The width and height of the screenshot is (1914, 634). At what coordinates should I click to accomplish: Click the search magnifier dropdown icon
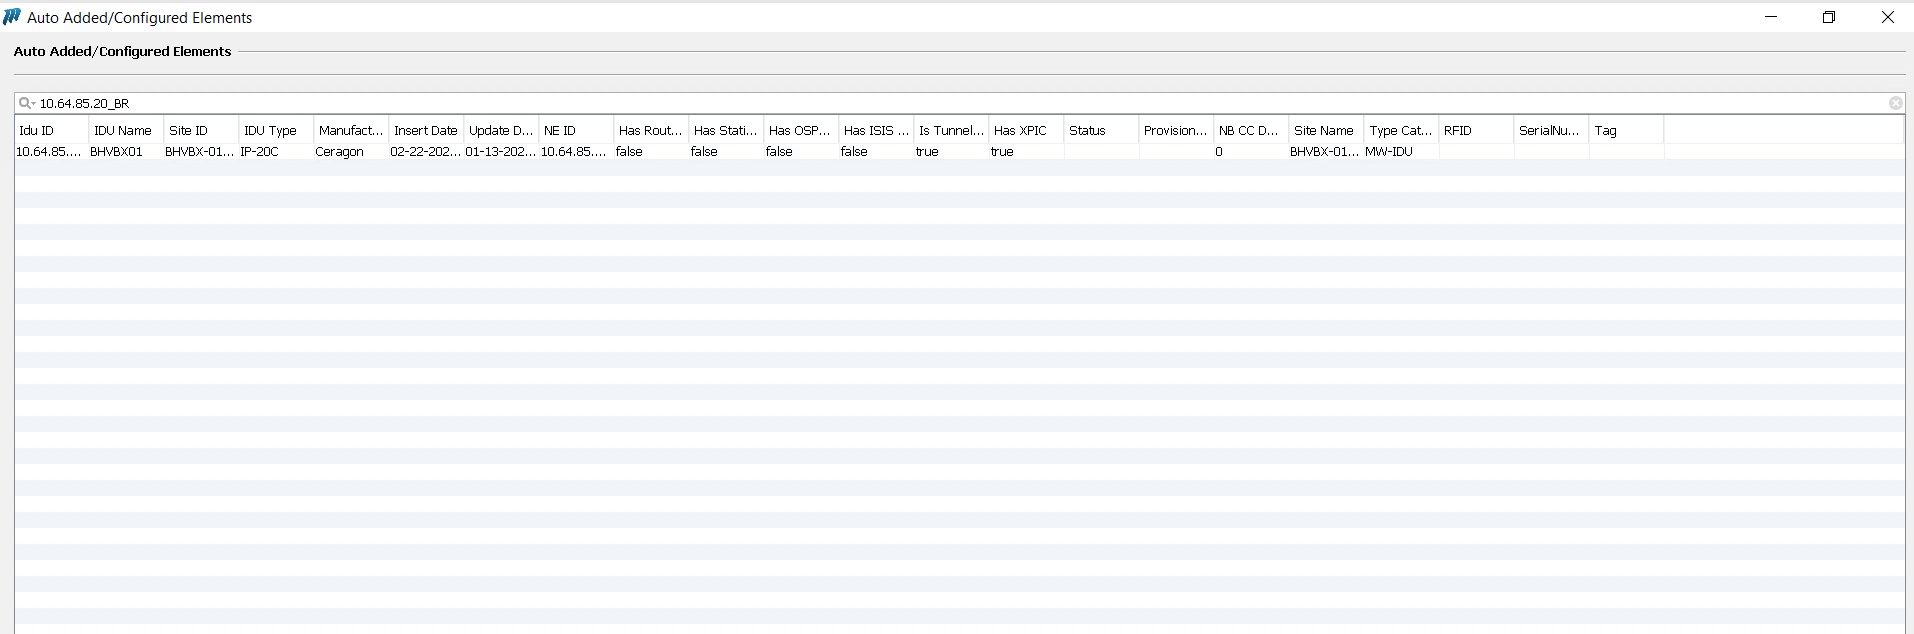tap(26, 103)
